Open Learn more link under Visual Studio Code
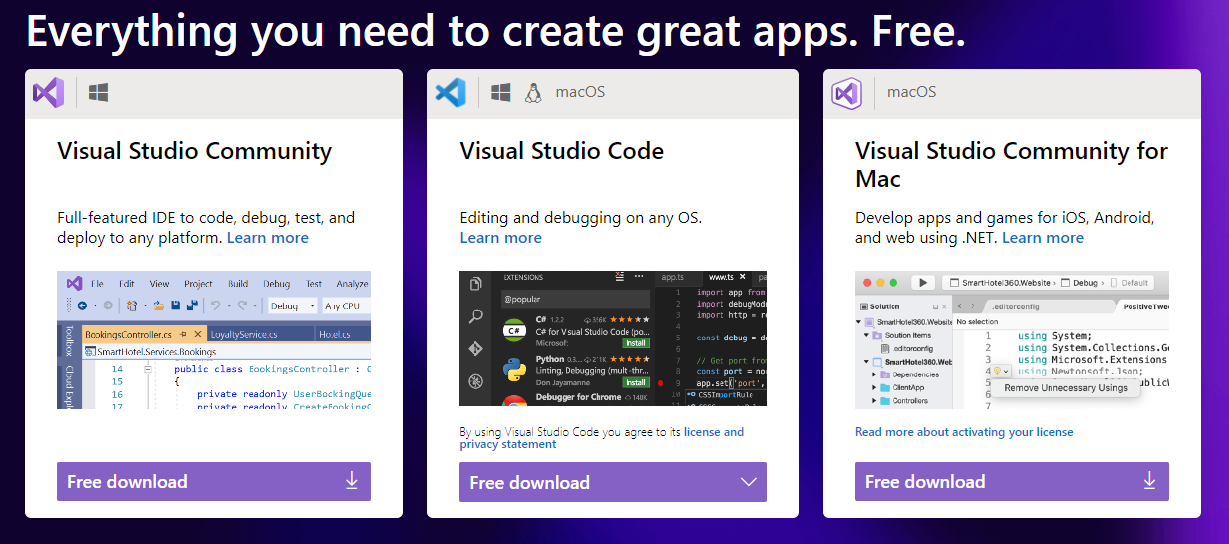Screen dimensions: 1229x544 point(501,238)
